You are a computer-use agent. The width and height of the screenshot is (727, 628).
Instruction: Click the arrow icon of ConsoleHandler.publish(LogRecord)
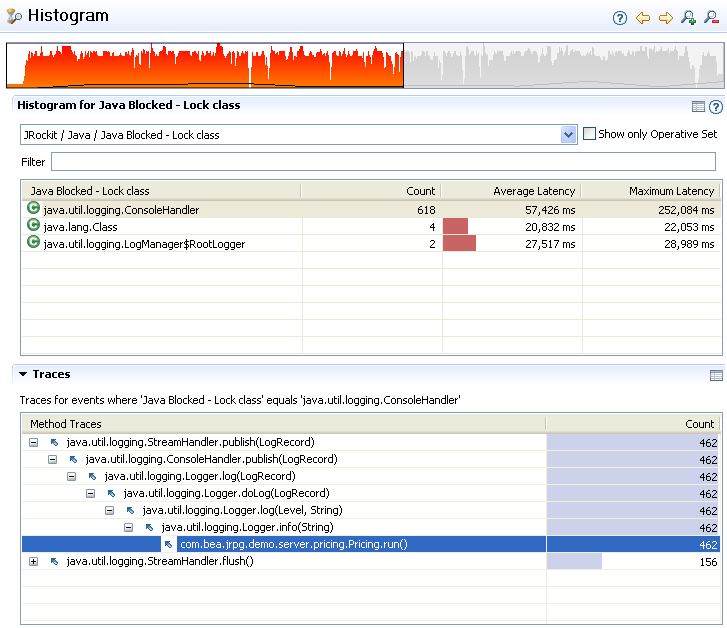pyautogui.click(x=73, y=460)
